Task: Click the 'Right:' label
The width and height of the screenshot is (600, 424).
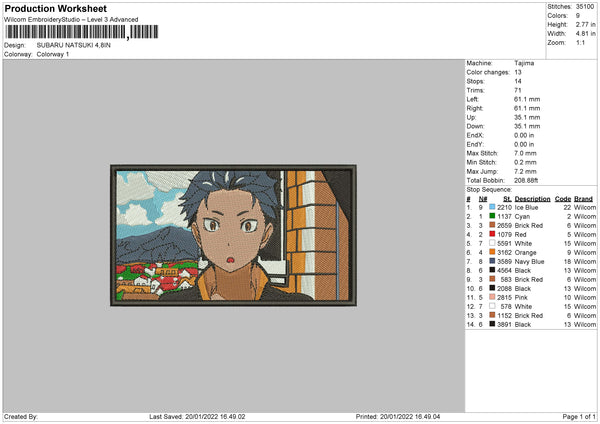Action: [x=474, y=108]
